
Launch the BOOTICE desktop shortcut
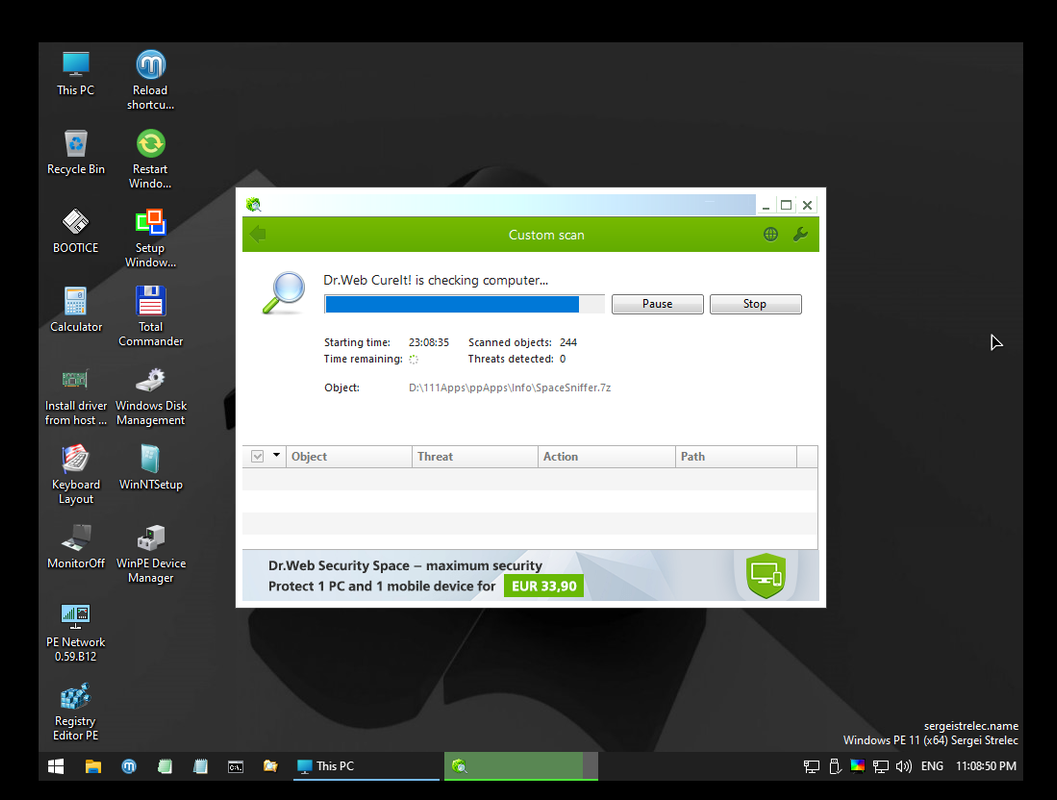[x=76, y=231]
